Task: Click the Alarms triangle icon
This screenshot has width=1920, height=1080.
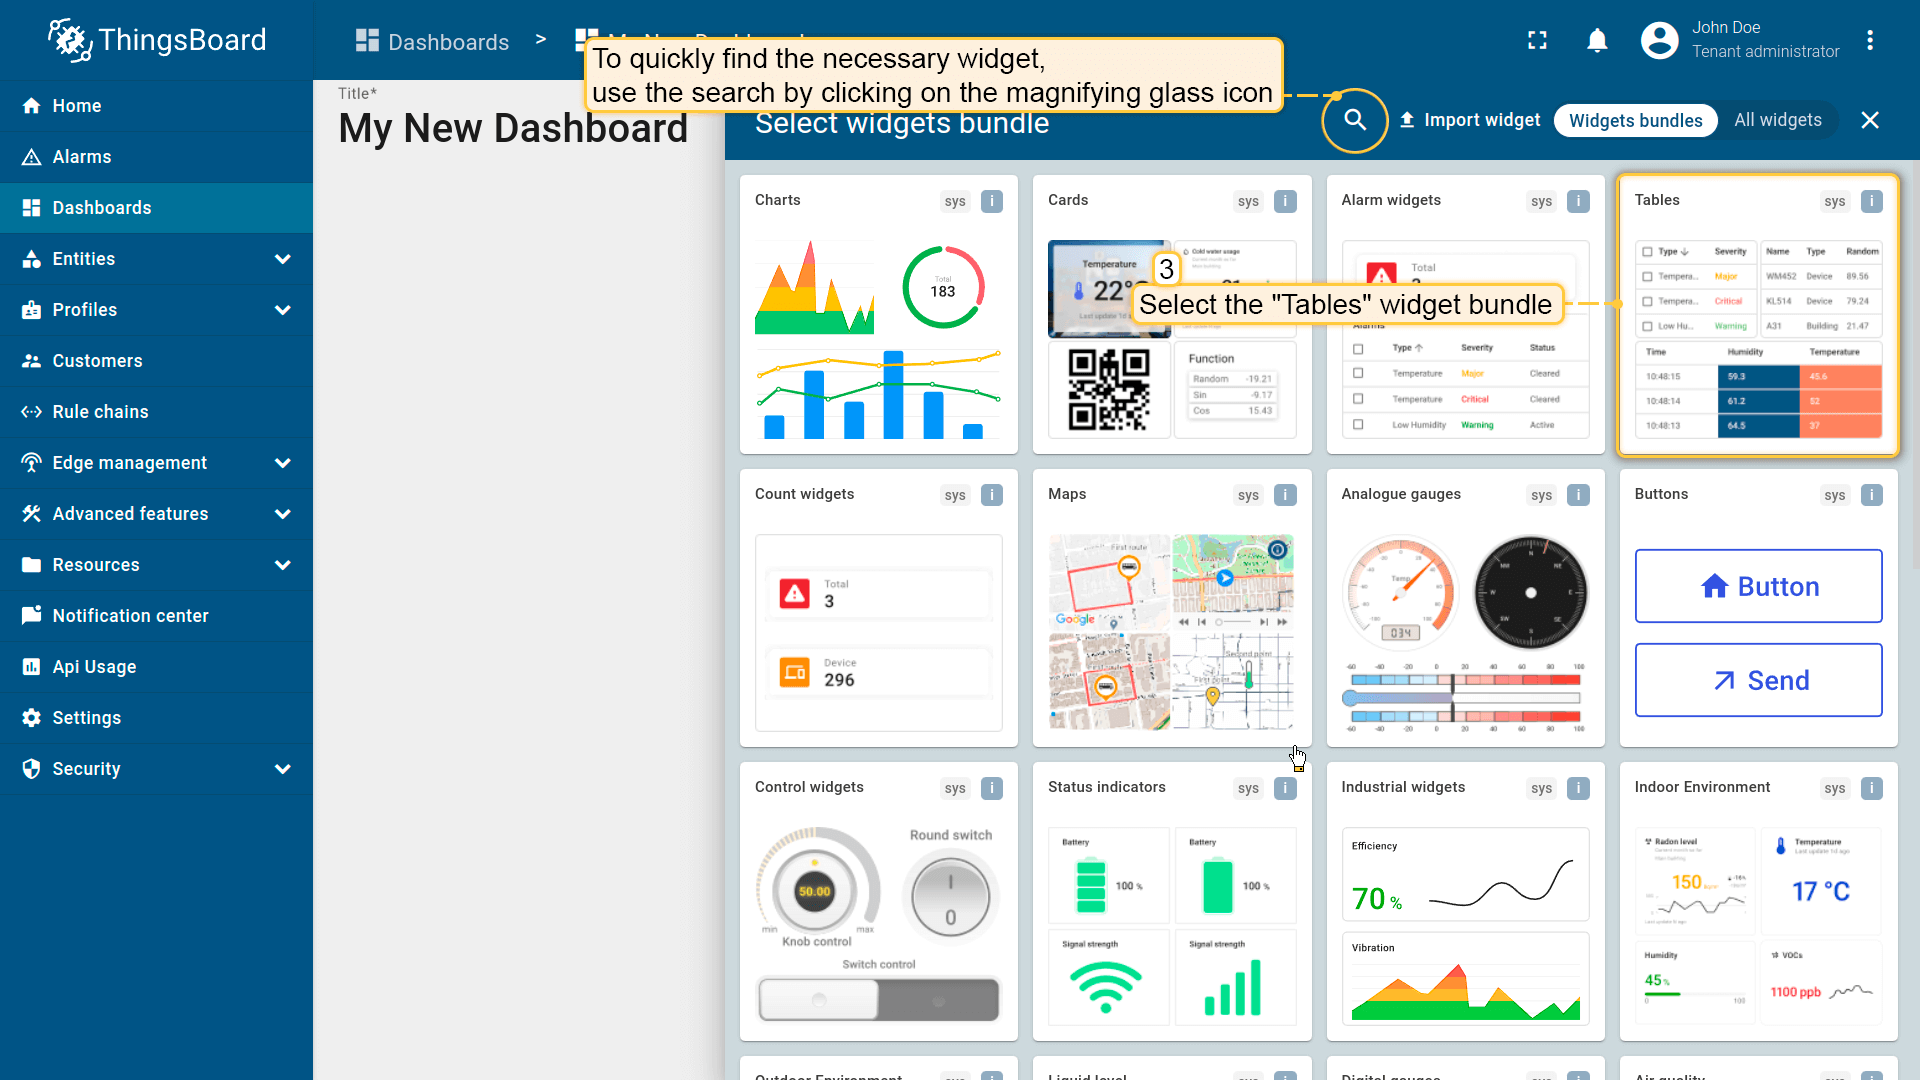Action: pos(31,157)
